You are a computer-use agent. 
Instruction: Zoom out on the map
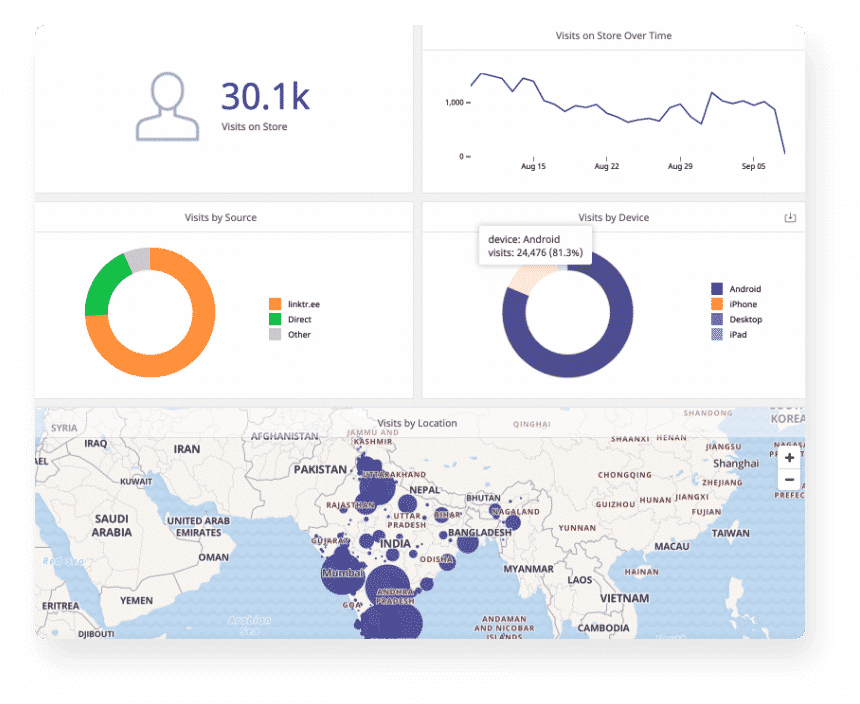pyautogui.click(x=790, y=479)
